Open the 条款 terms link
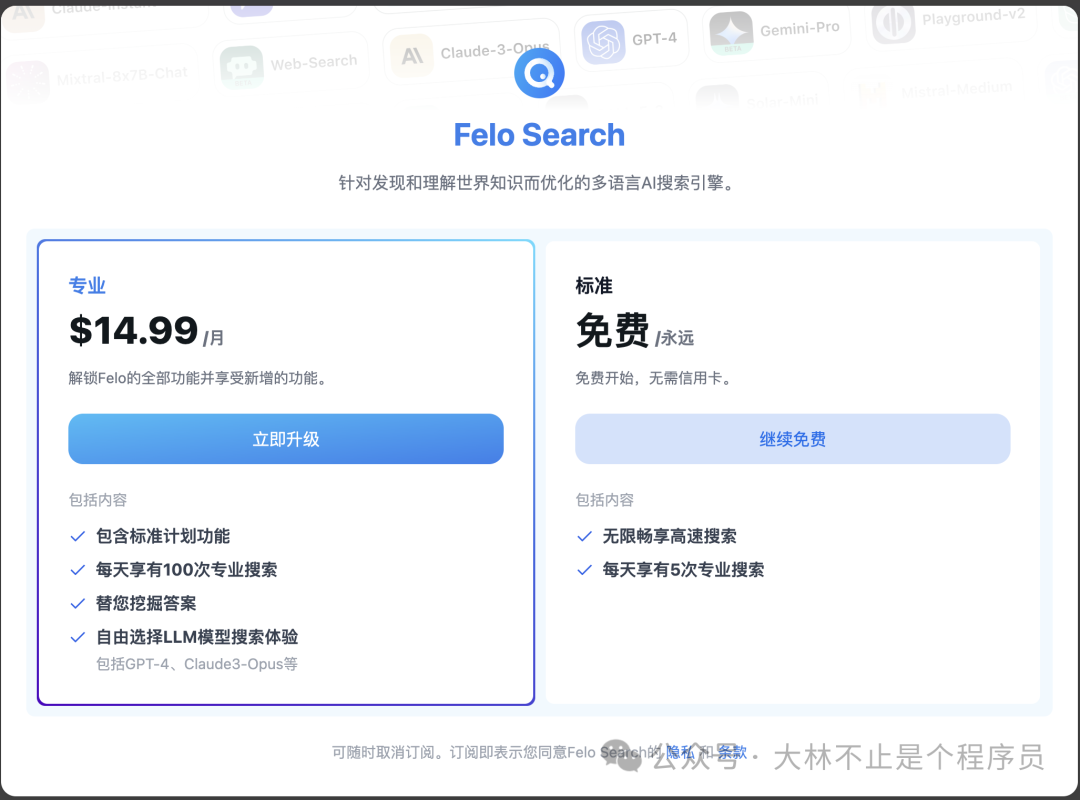 coord(731,752)
